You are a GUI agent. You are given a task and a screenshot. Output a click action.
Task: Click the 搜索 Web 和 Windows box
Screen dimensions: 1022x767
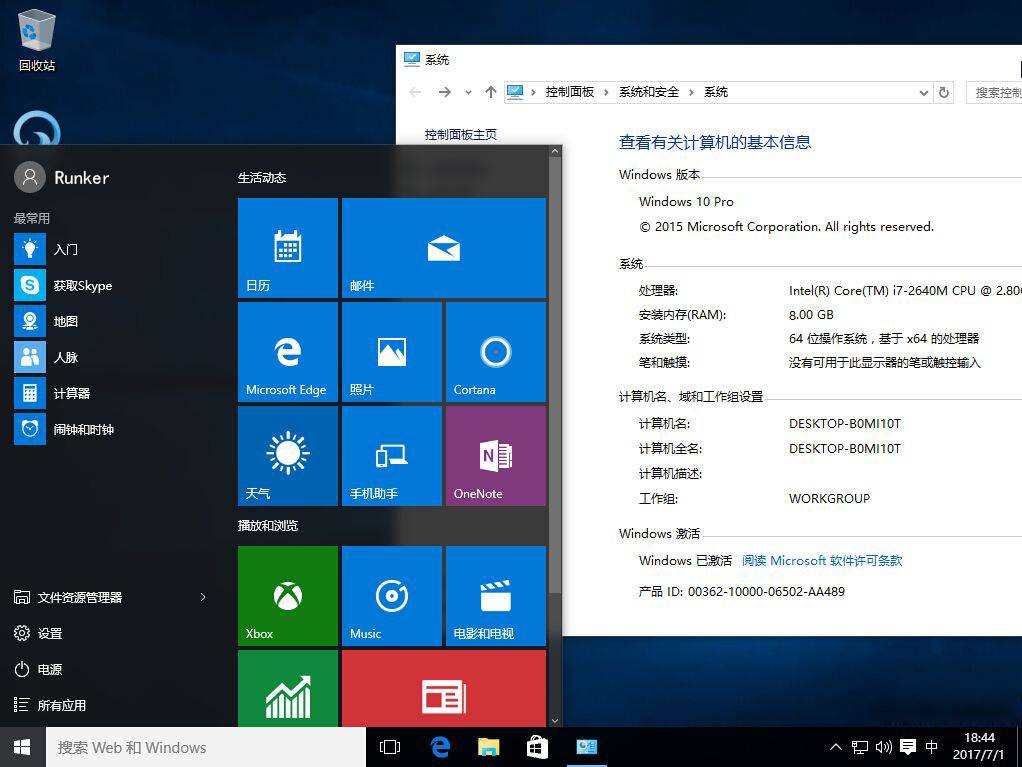[206, 747]
